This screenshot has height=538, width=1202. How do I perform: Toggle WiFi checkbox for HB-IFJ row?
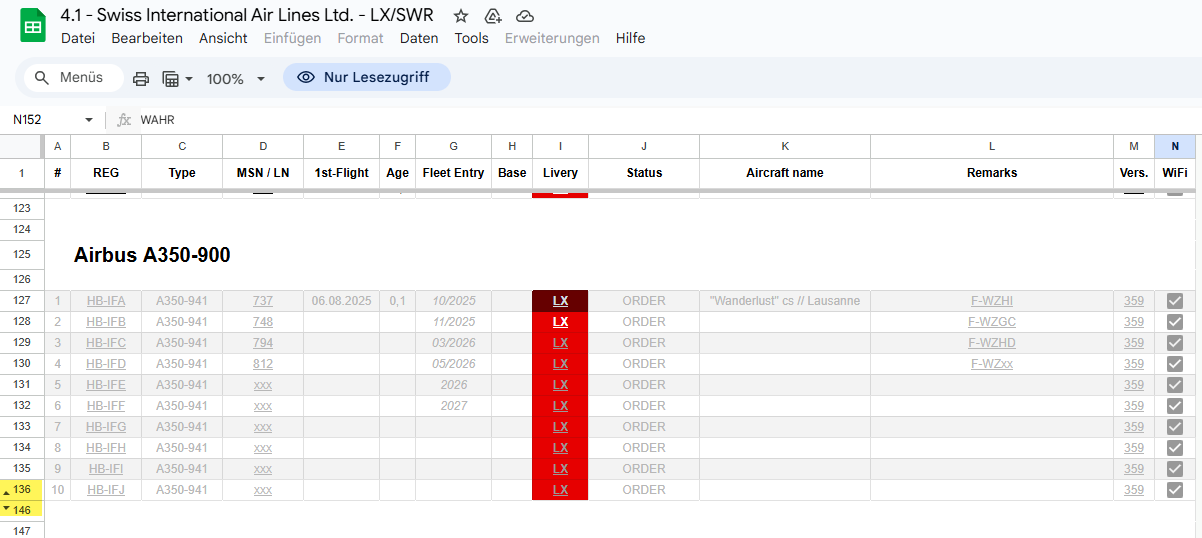click(x=1175, y=490)
